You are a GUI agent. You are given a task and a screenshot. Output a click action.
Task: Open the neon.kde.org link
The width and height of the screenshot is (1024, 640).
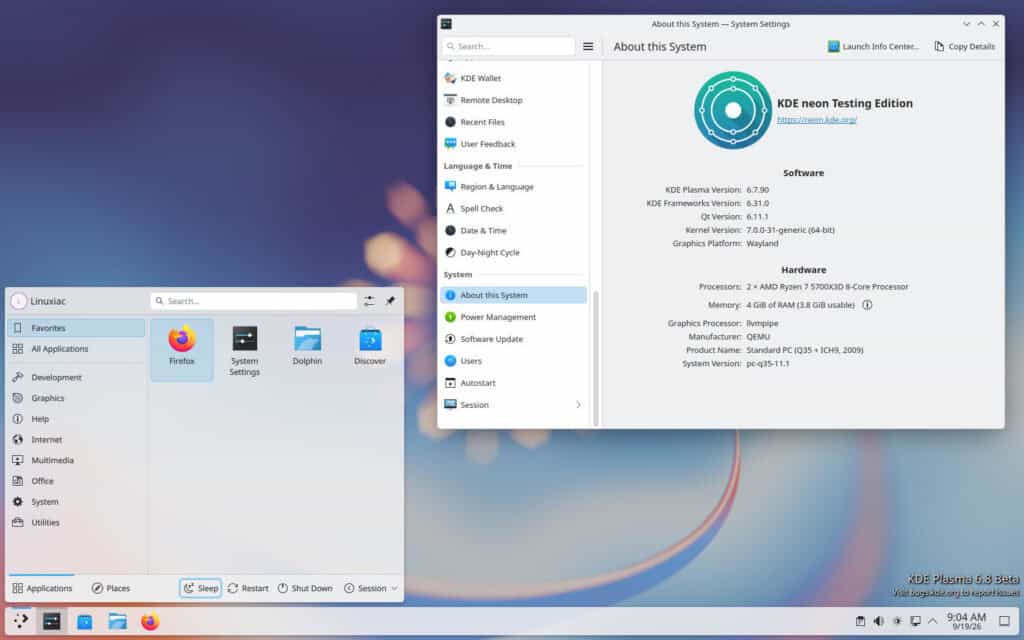tap(816, 120)
